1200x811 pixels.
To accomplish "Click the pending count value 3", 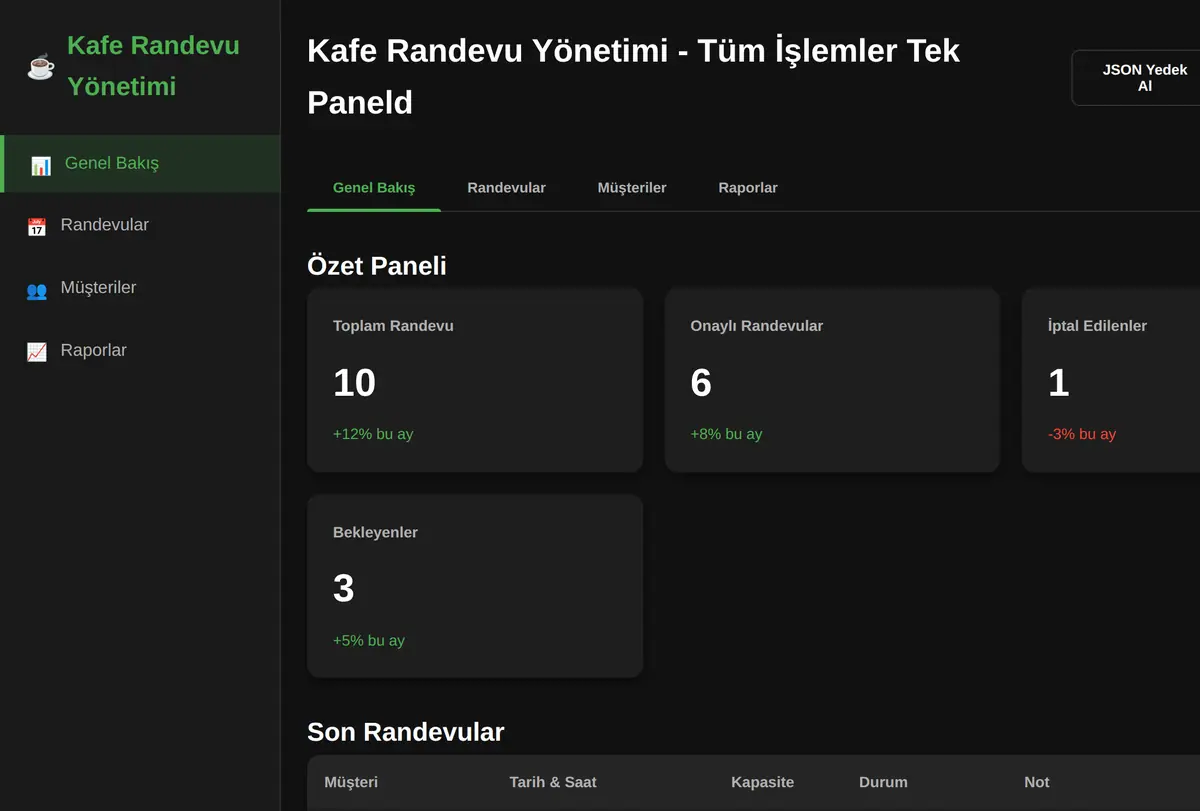I will point(344,589).
